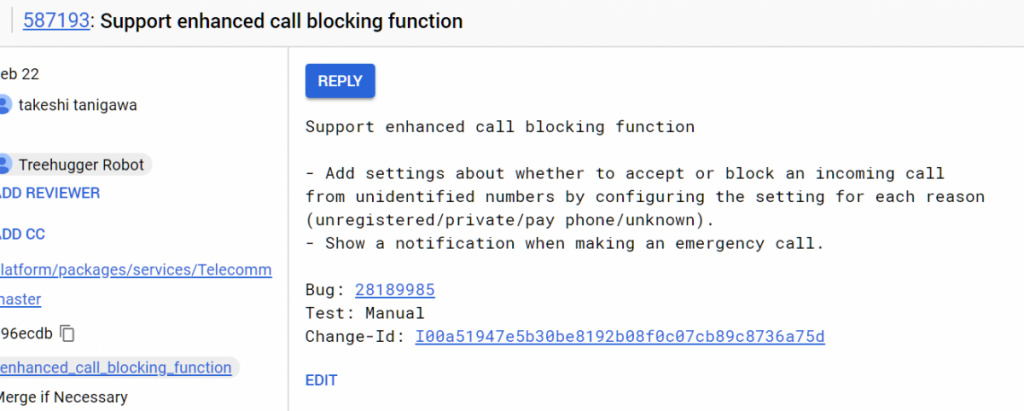The height and width of the screenshot is (411, 1024).
Task: Click takeshi tanigawa's avatar icon
Action: [x=5, y=105]
